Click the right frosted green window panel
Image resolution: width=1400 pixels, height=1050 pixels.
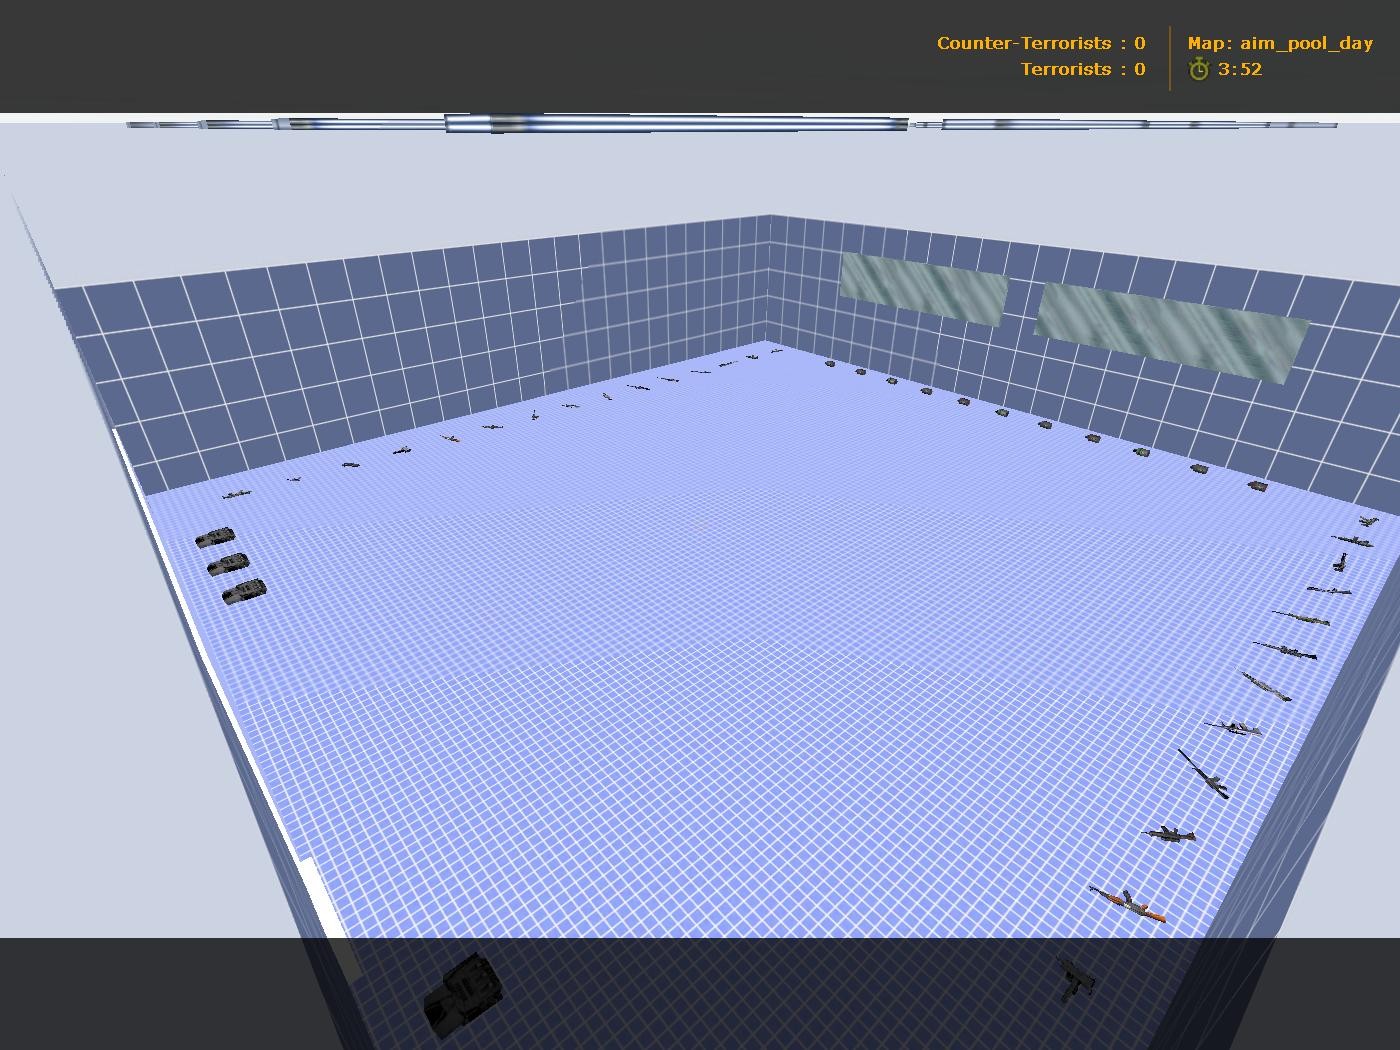coord(1170,325)
